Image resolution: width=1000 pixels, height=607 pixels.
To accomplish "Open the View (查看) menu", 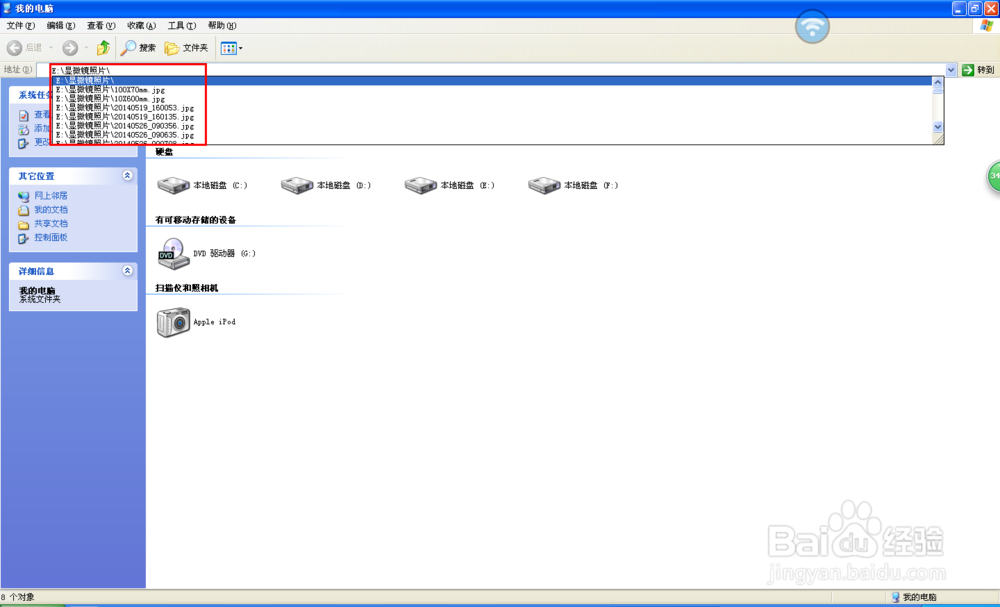I will tap(101, 26).
